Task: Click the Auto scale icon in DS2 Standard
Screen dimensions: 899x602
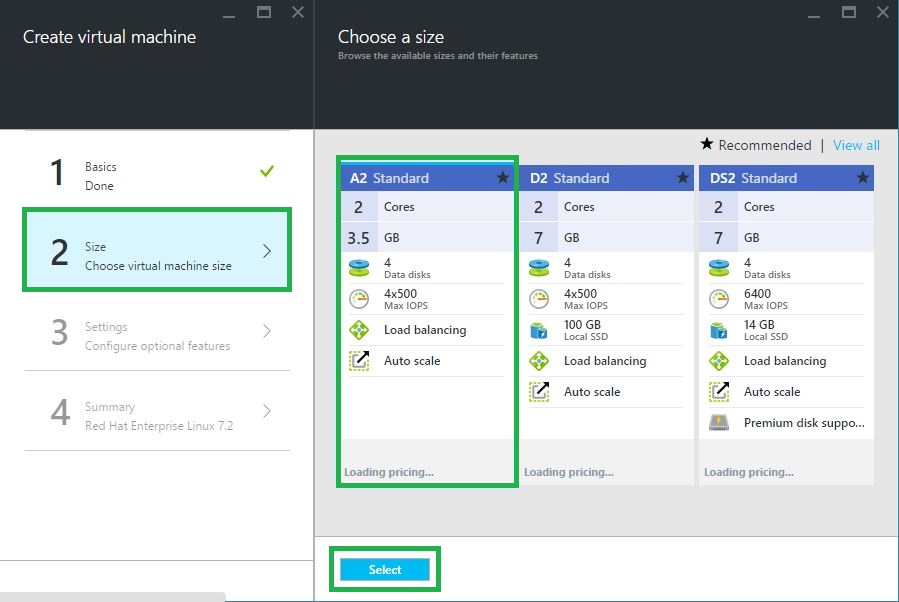Action: (x=719, y=392)
